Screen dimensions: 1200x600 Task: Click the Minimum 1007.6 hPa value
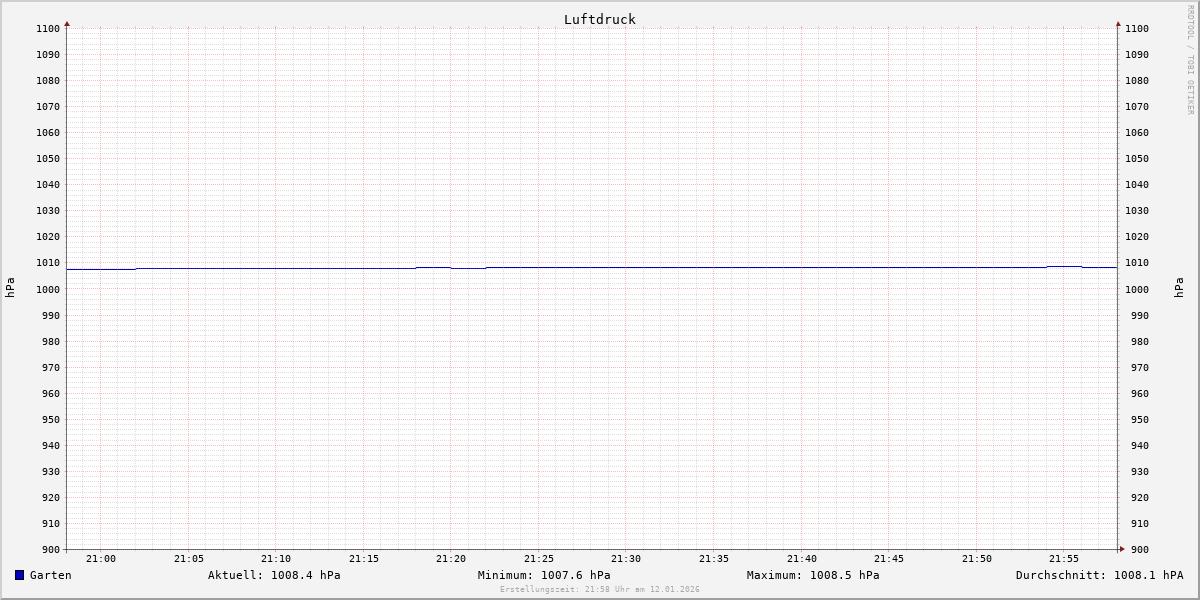pyautogui.click(x=543, y=575)
